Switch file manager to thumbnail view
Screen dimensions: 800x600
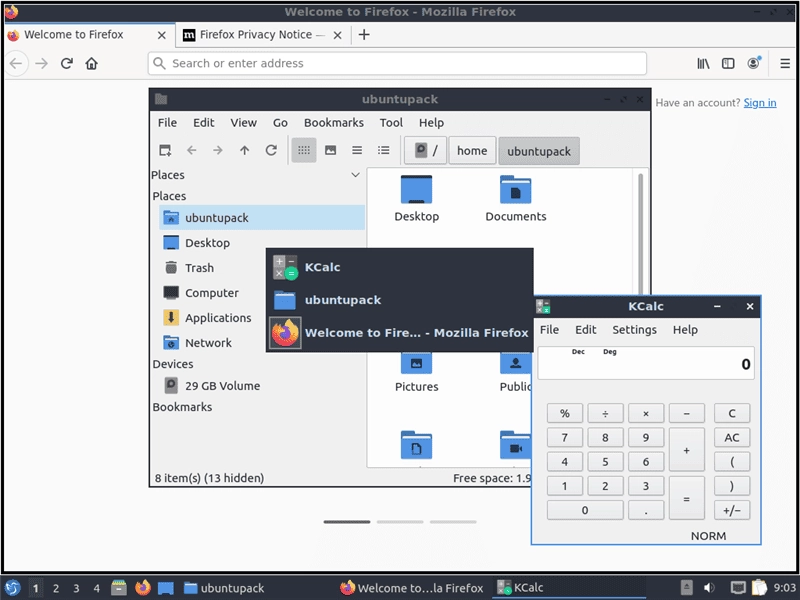coord(331,150)
